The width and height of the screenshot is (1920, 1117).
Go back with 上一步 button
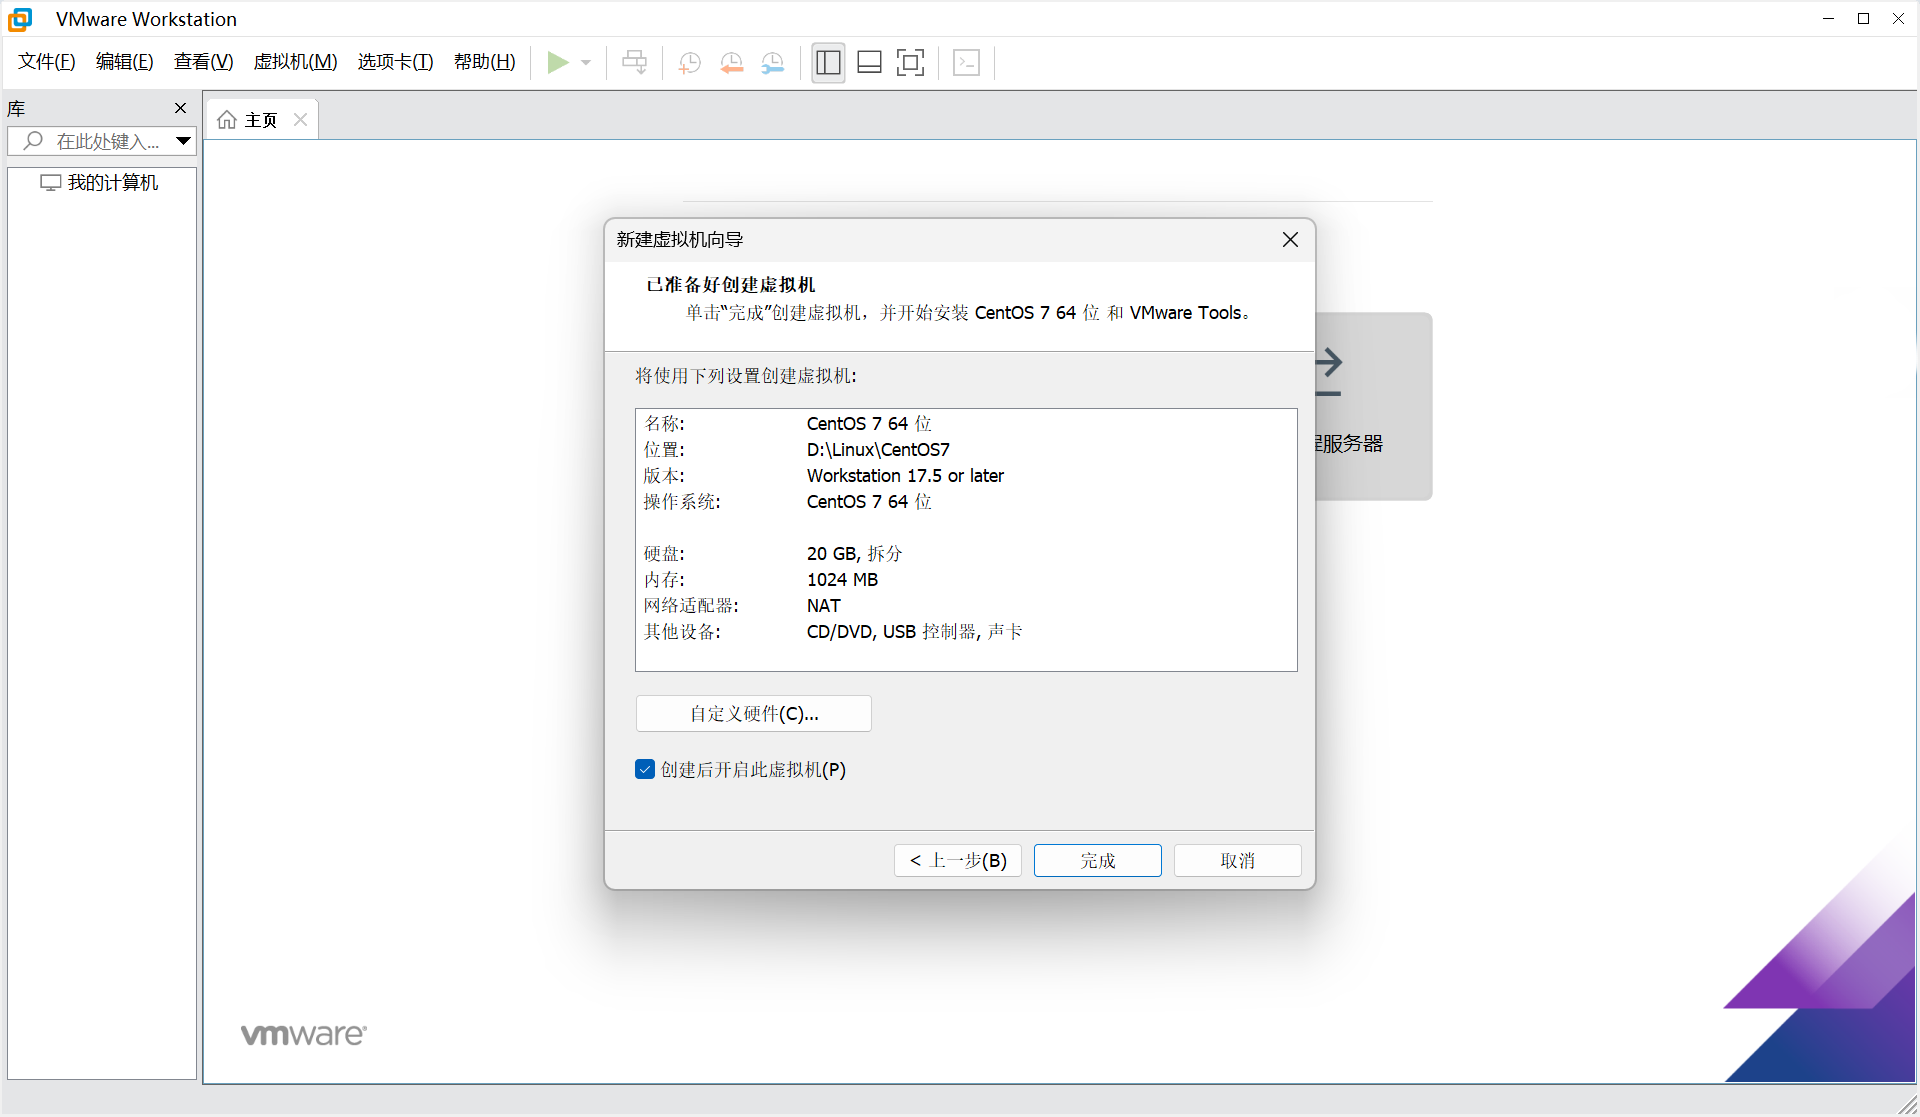point(957,860)
